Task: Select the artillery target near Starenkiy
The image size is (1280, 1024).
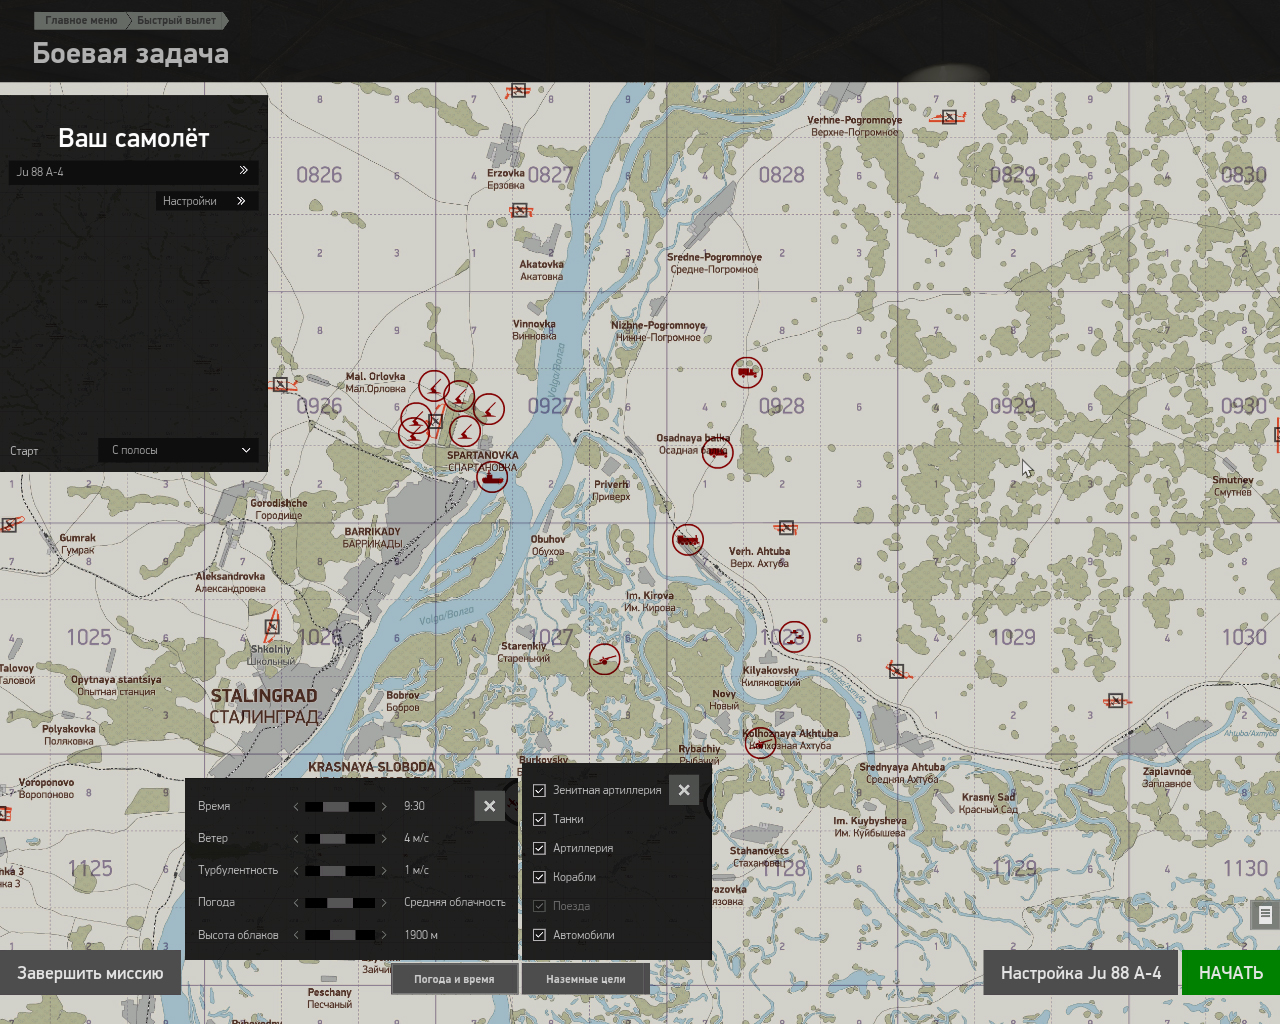Action: (604, 659)
